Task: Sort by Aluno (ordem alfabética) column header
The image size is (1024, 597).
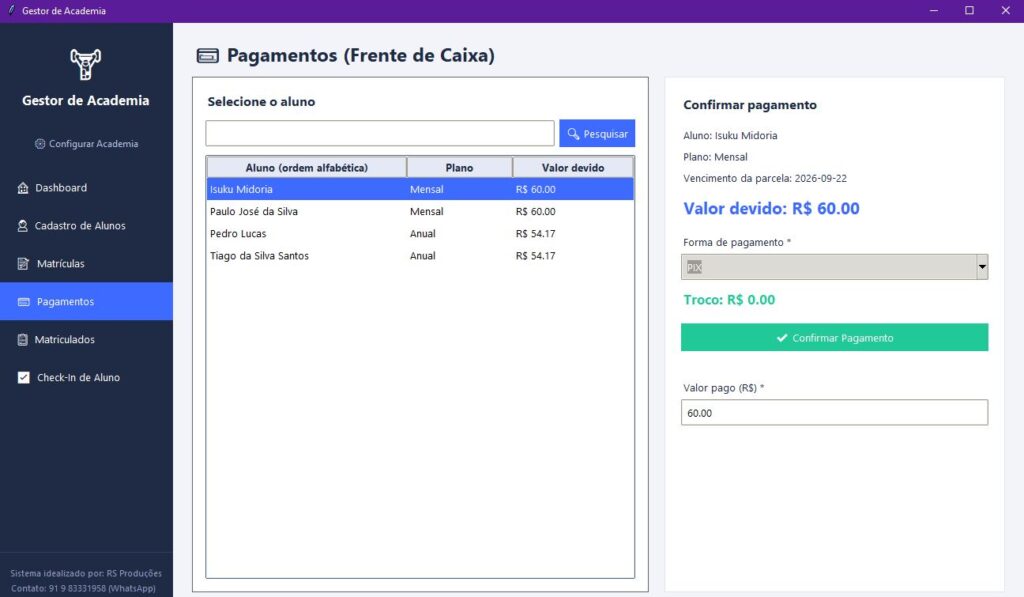Action: tap(306, 168)
